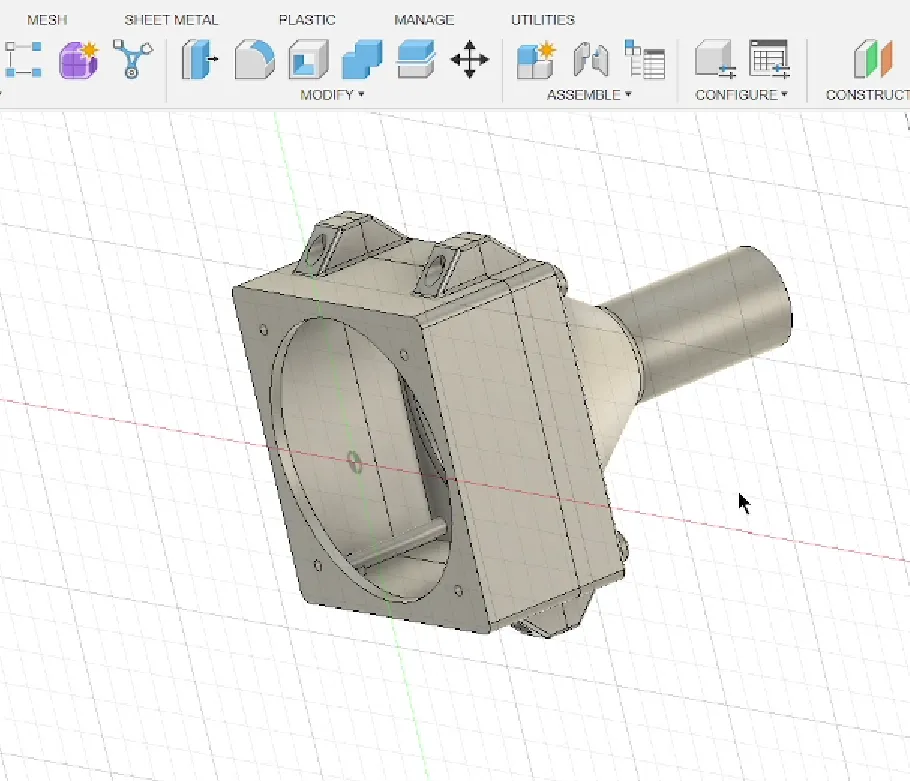The image size is (910, 781).
Task: Select the Offset Face tool
Action: (x=416, y=59)
